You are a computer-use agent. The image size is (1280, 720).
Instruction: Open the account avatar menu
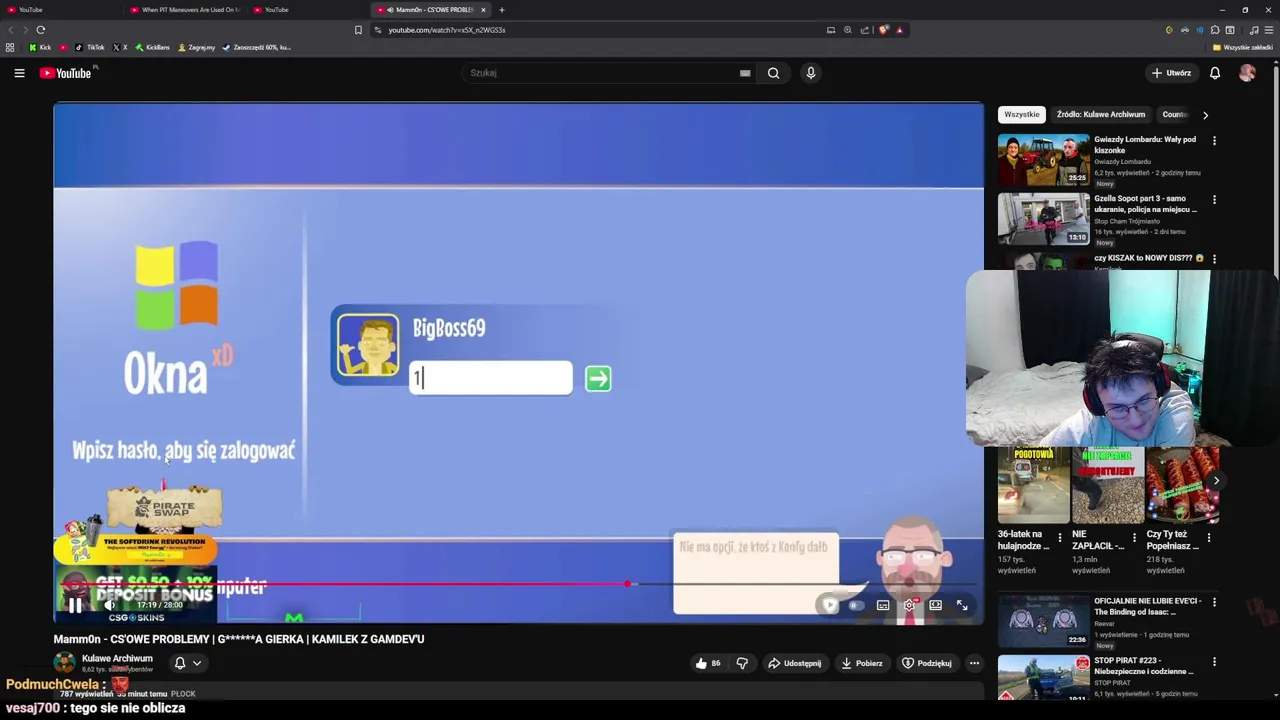pyautogui.click(x=1247, y=73)
